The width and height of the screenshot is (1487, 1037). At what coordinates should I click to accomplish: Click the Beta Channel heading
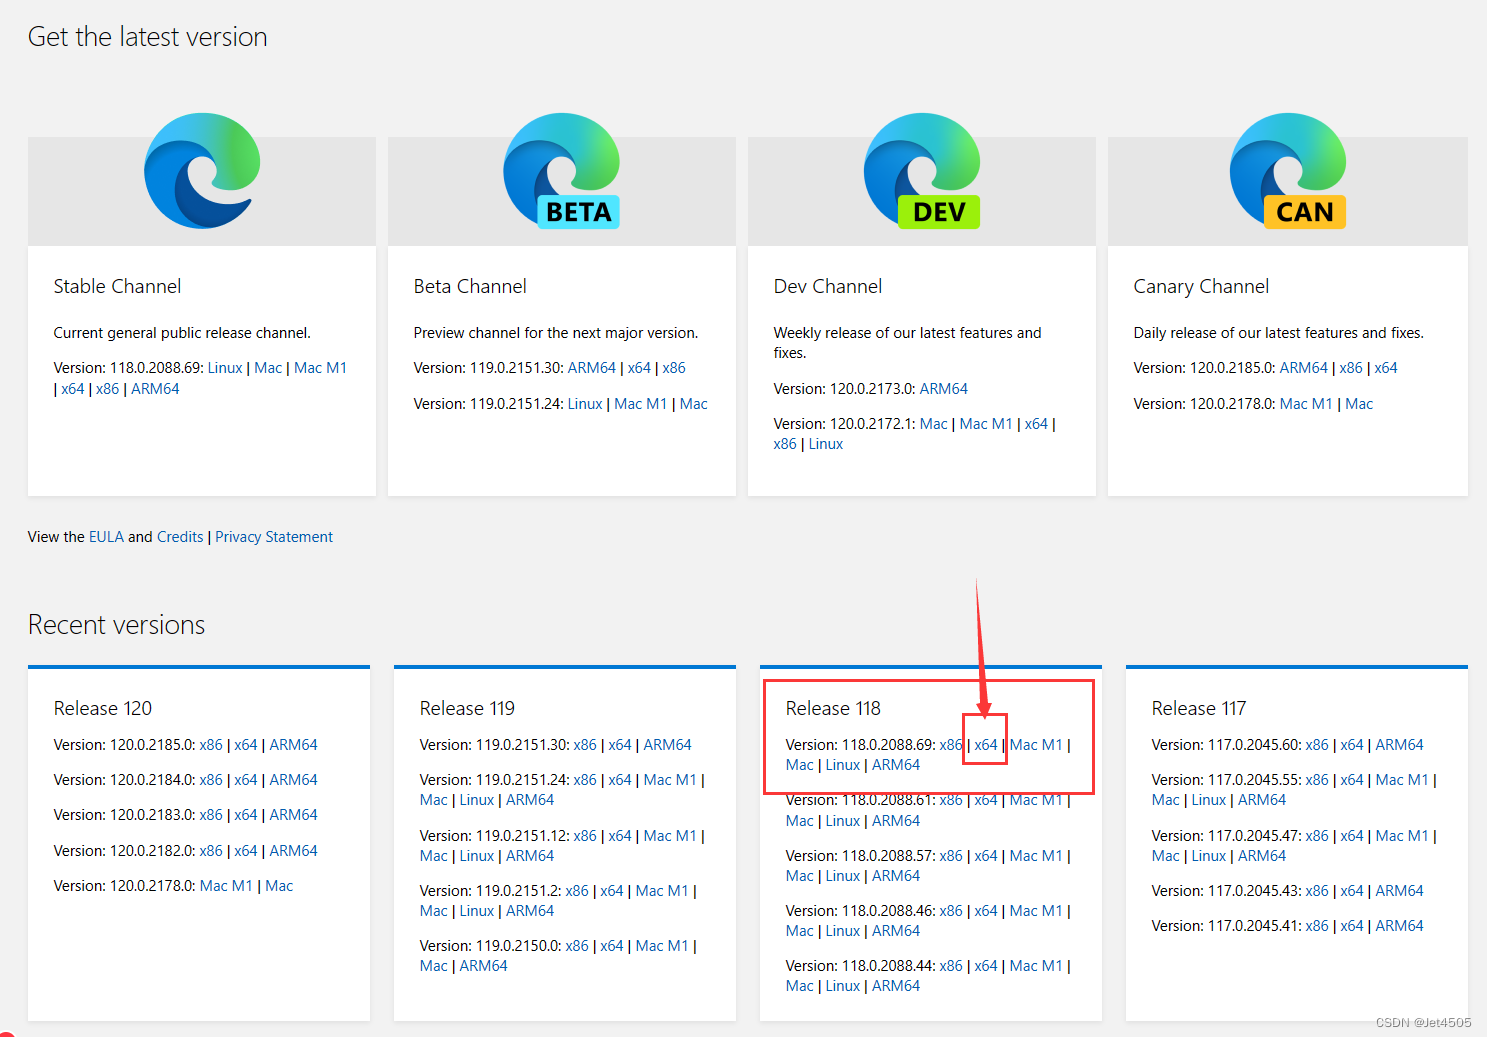click(470, 287)
